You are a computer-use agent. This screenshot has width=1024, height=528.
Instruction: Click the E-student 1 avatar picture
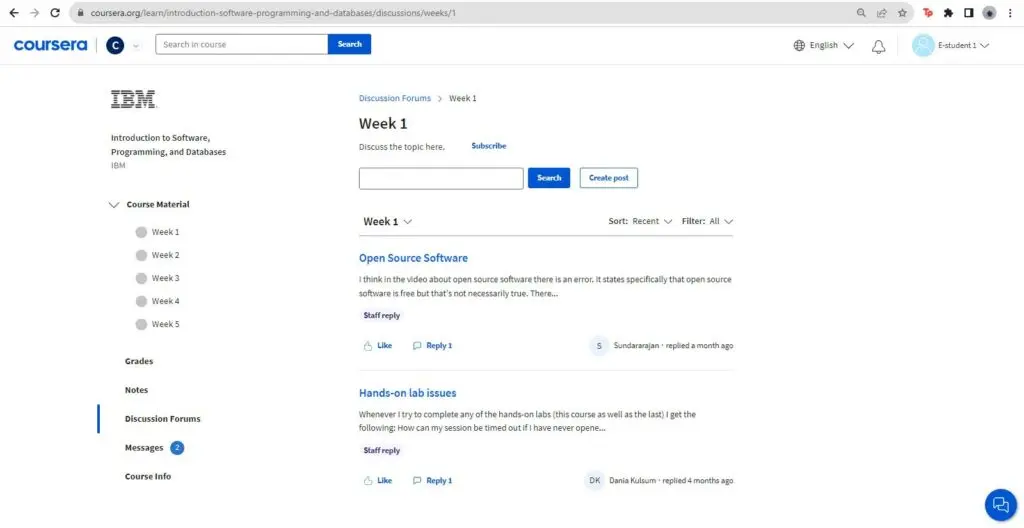923,45
